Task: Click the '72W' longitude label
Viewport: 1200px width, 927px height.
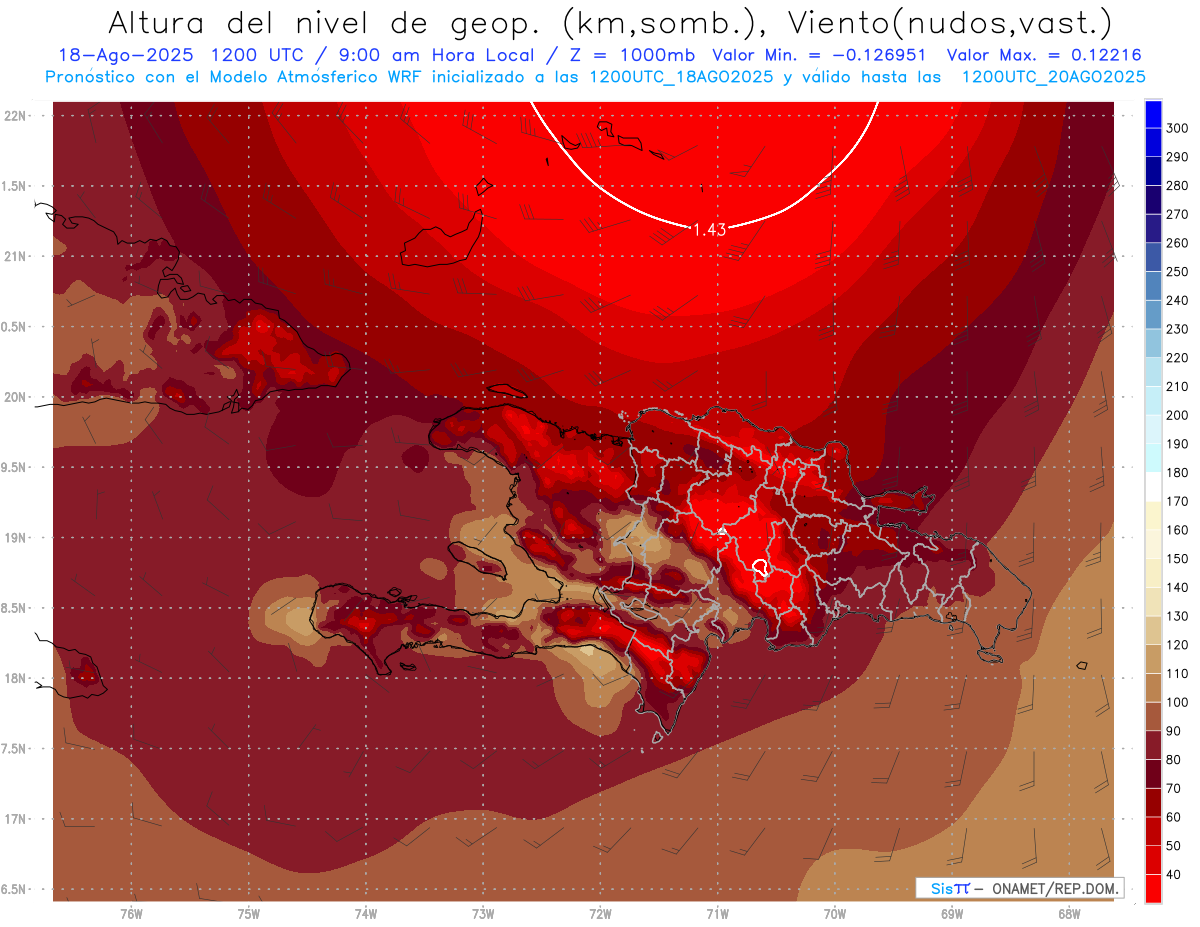Action: click(x=600, y=914)
